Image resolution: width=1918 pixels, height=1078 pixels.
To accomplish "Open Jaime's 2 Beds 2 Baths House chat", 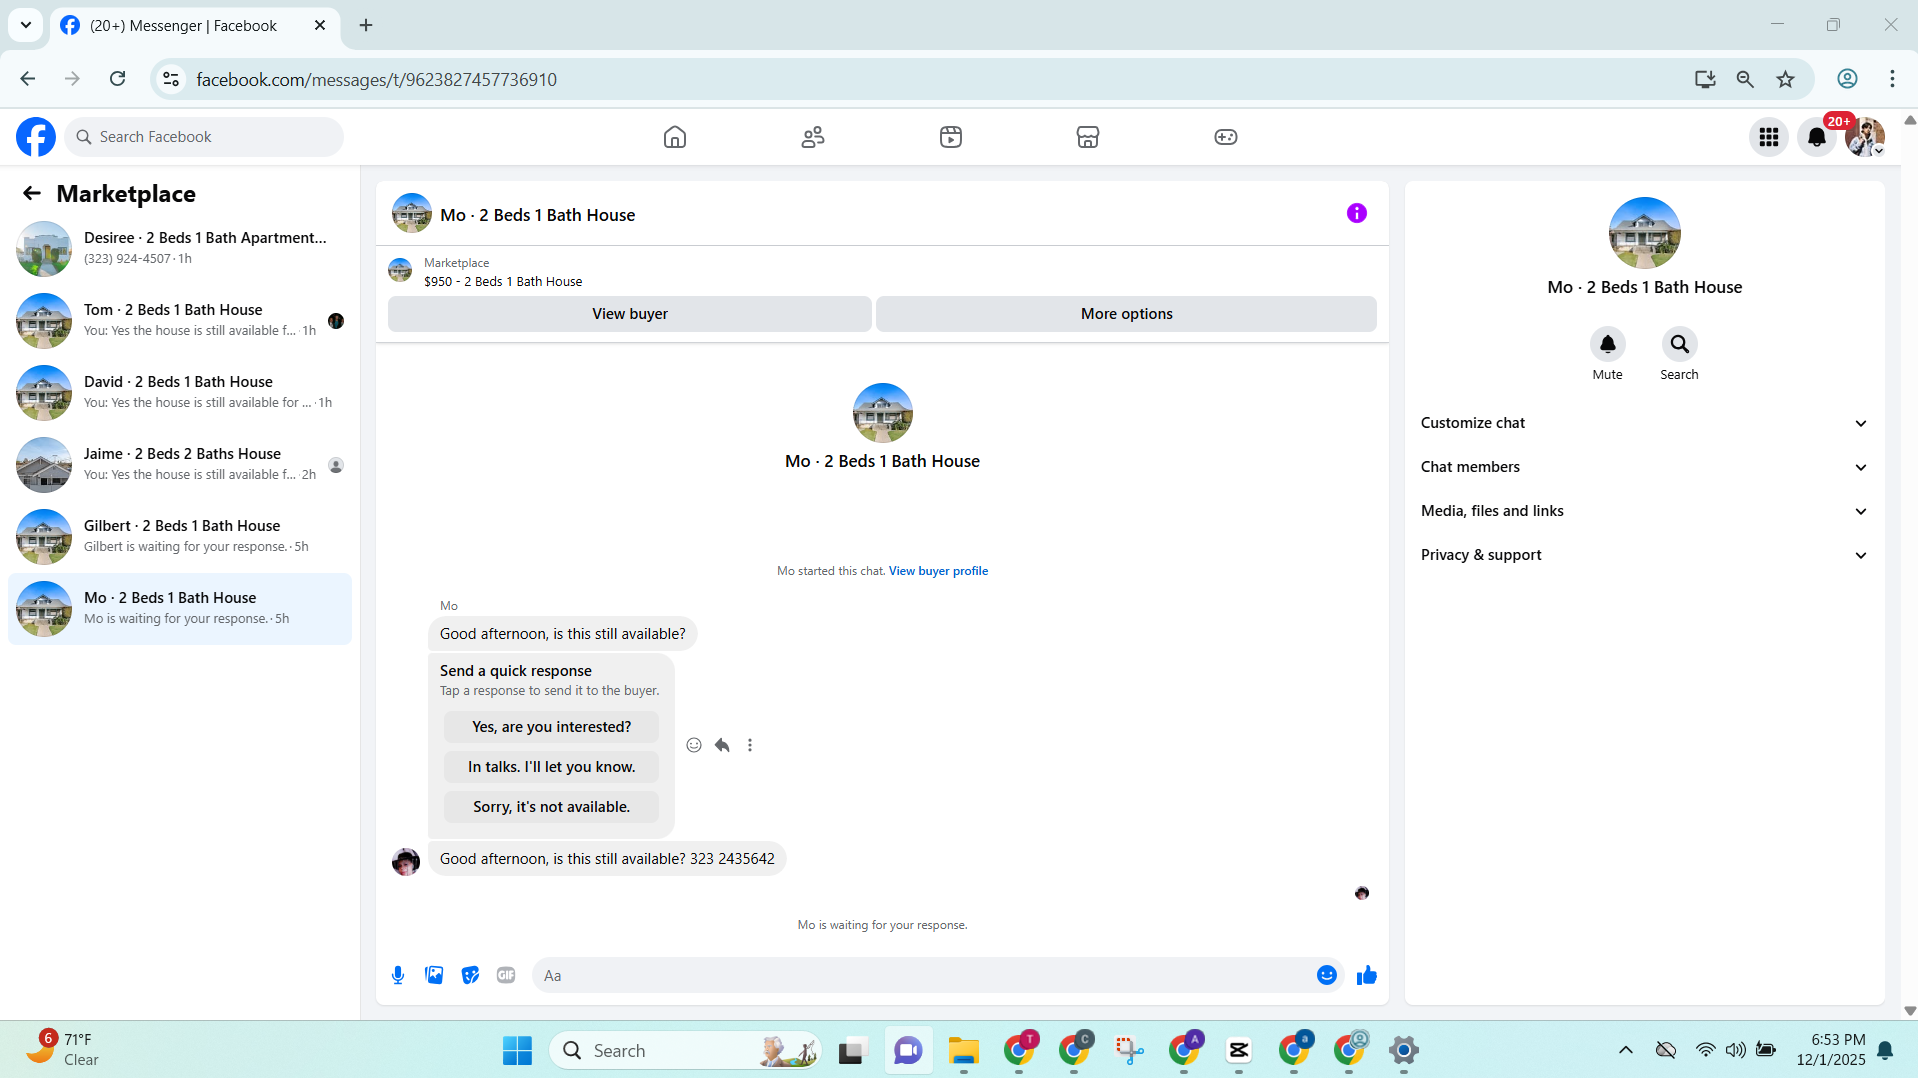I will 180,465.
